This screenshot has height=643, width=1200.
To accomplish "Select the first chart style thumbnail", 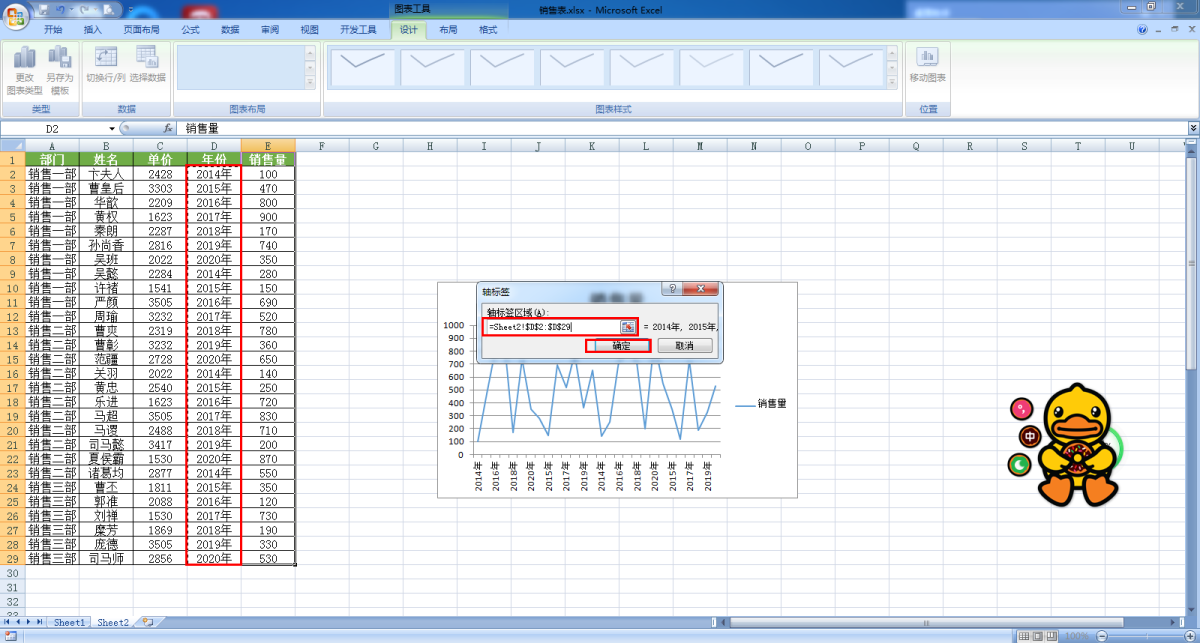I will [361, 67].
